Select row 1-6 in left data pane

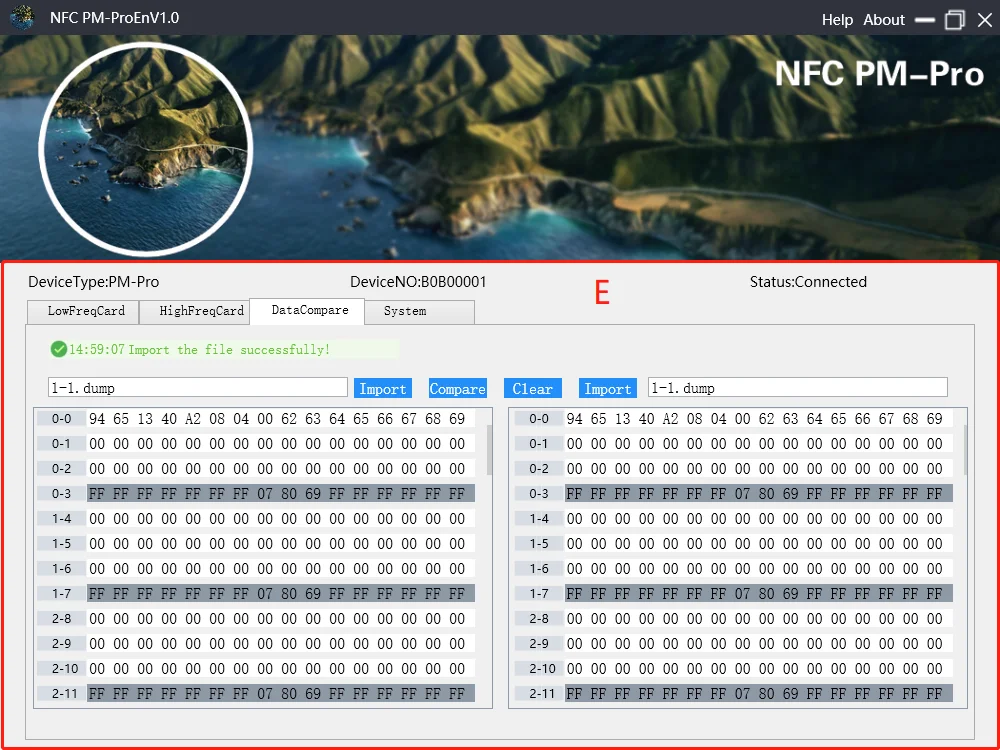click(x=256, y=568)
